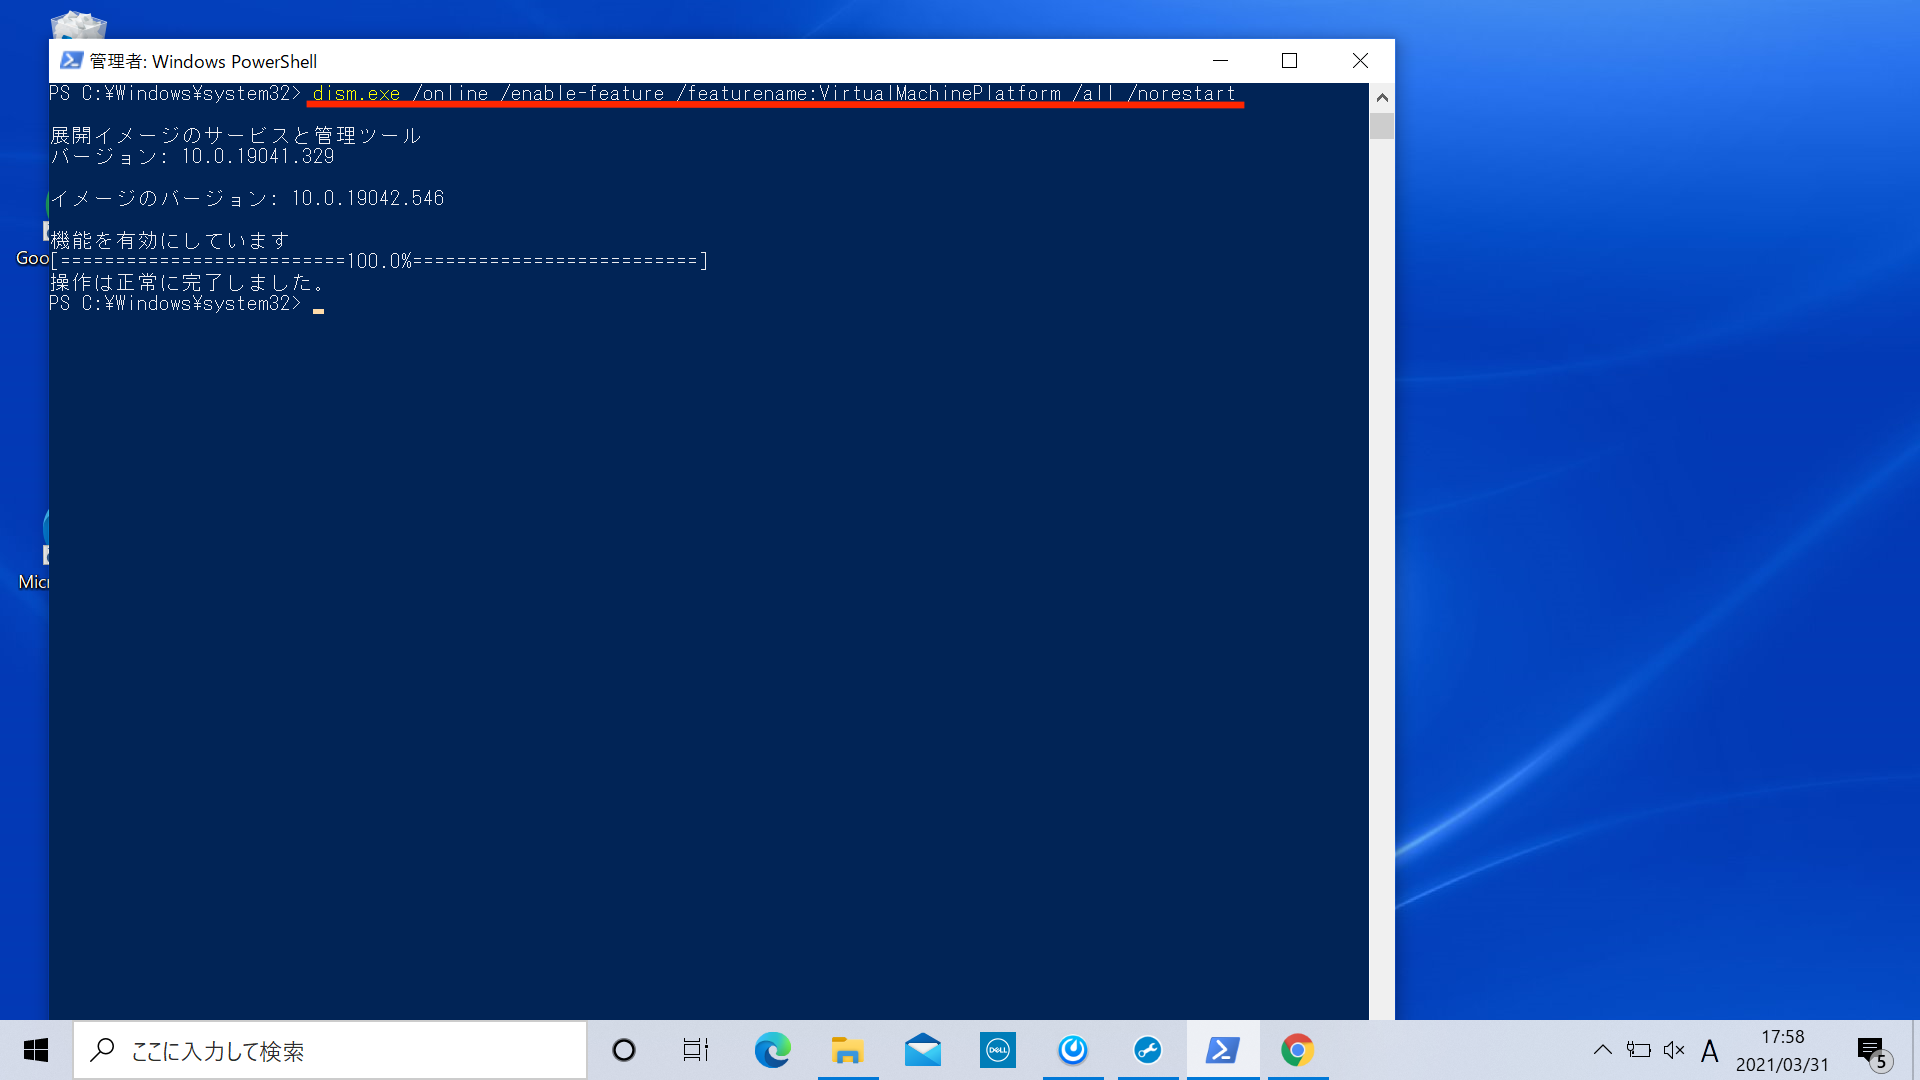
Task: Maximize the PowerShell window
Action: [x=1290, y=61]
